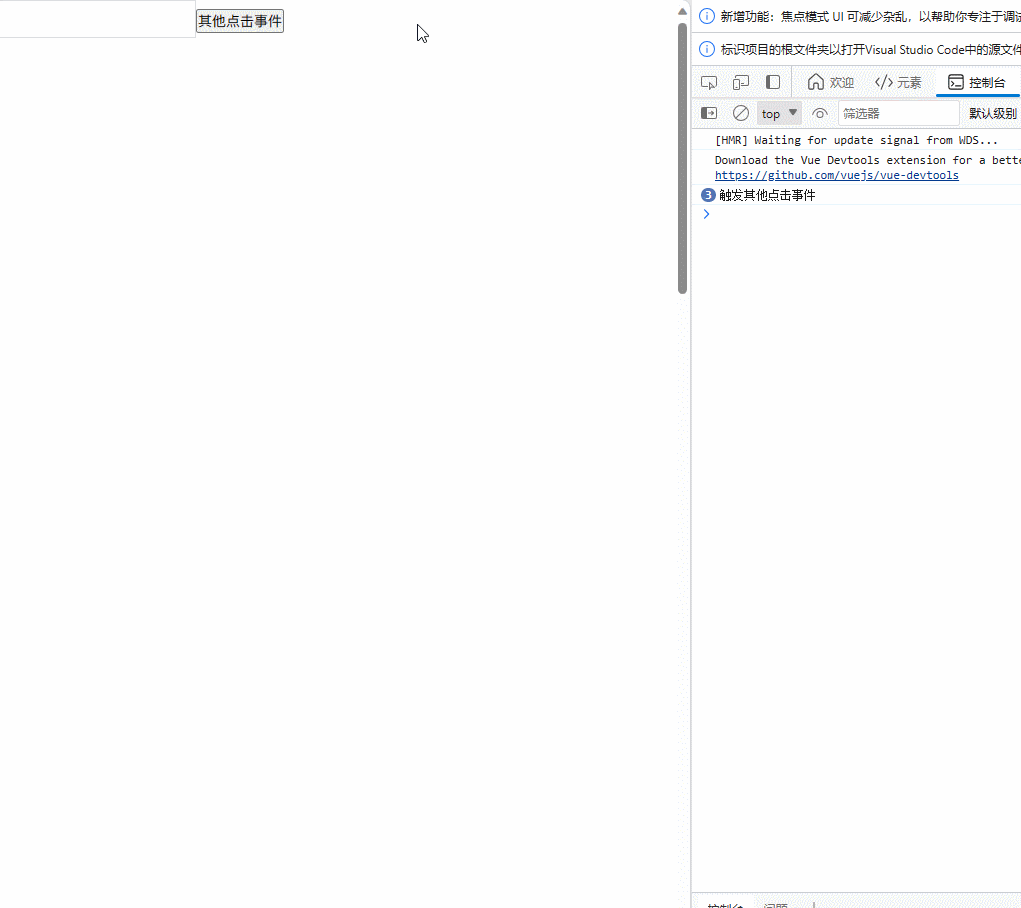
Task: Click the Download the Vue Devtools message
Action: (867, 160)
